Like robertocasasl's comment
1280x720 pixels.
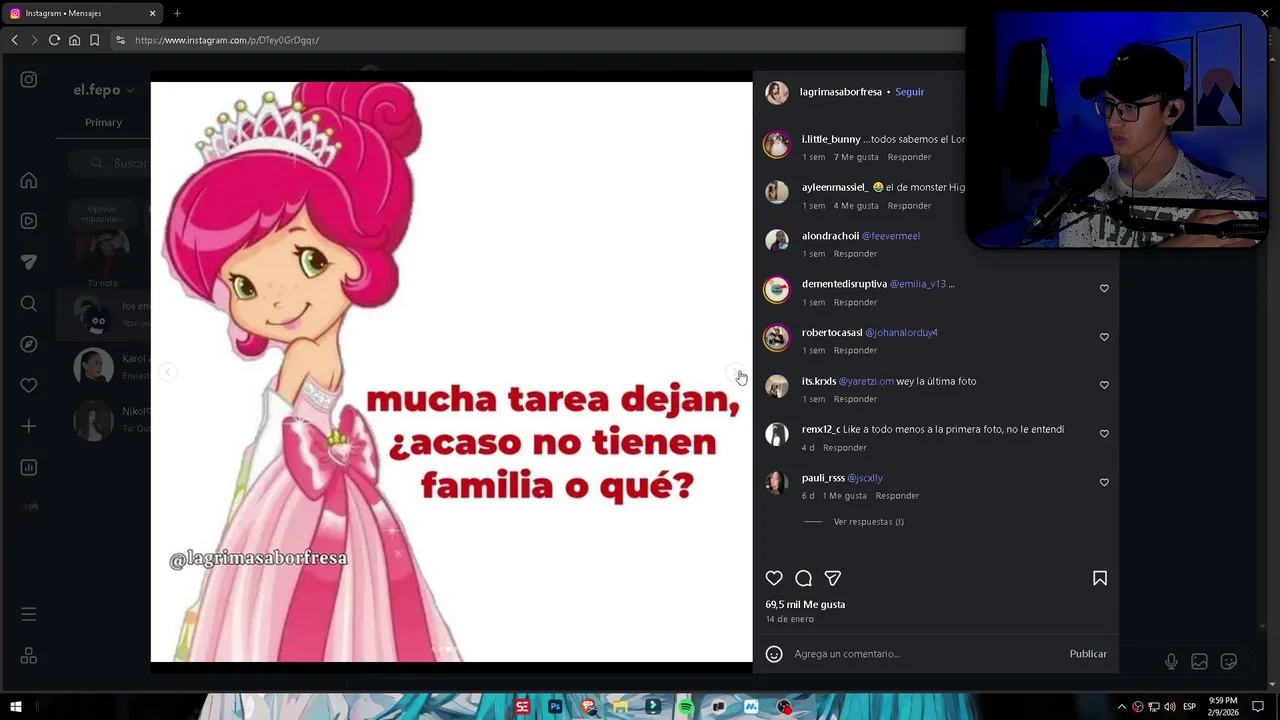tap(1104, 337)
